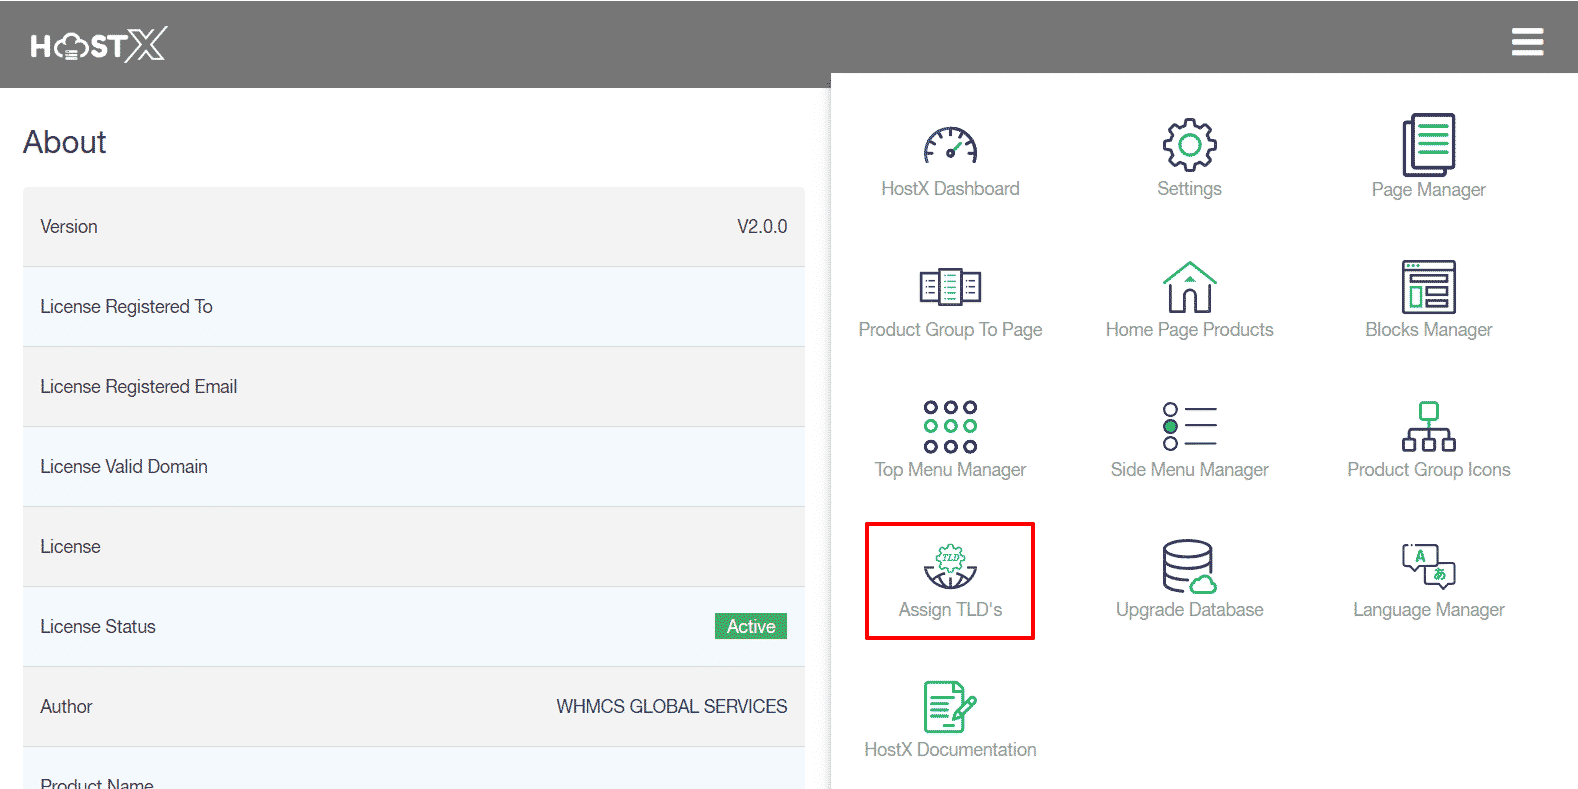Select the Version row in About table

point(413,227)
